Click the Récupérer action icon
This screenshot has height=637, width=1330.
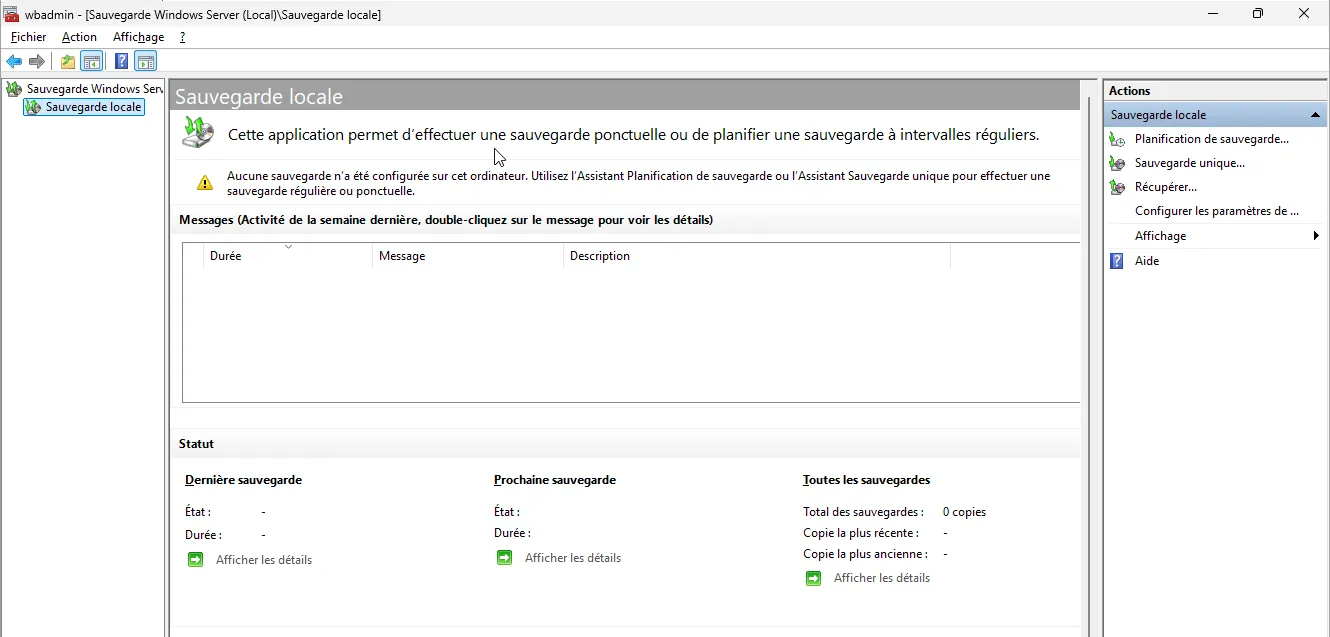[x=1117, y=187]
